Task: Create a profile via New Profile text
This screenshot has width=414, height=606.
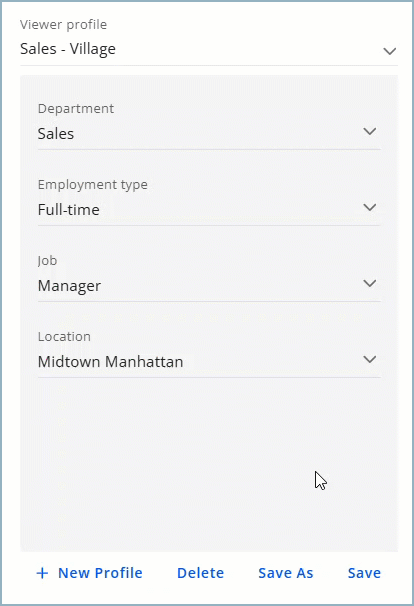Action: 101,573
